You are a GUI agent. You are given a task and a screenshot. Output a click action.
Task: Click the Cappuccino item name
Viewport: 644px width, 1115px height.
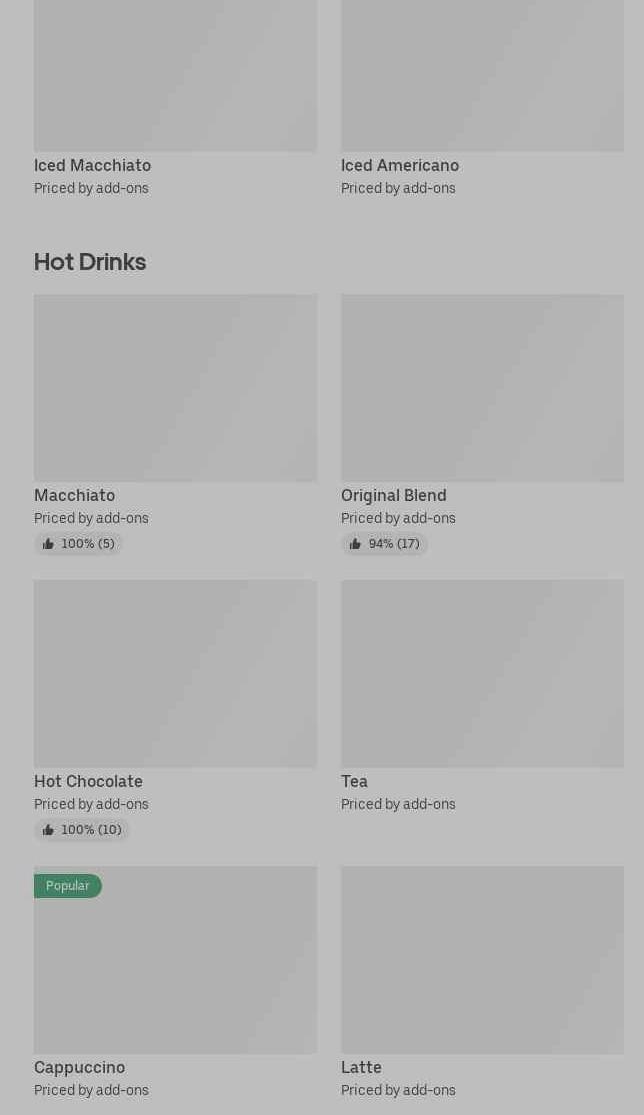pos(79,1068)
